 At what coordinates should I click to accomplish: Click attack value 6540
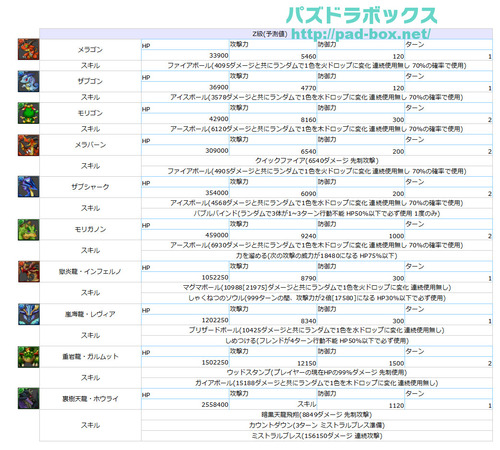pos(308,151)
